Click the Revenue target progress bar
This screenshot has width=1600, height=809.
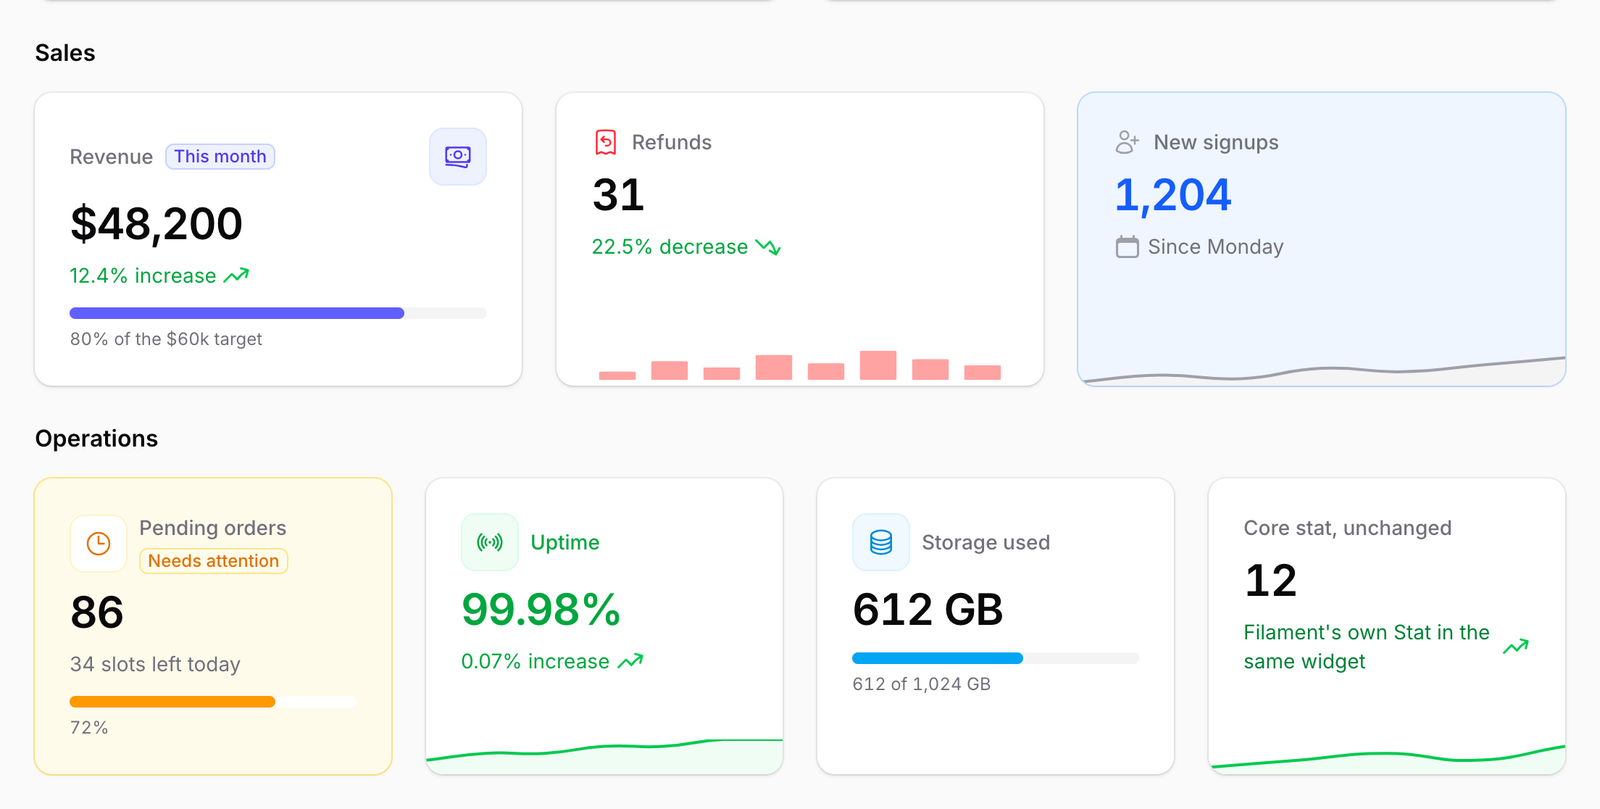point(278,313)
